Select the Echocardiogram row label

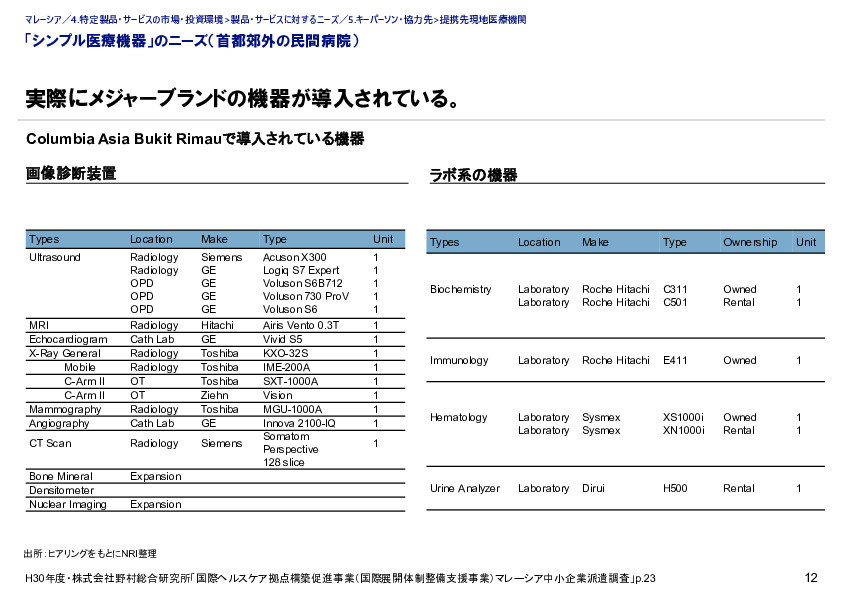[68, 339]
